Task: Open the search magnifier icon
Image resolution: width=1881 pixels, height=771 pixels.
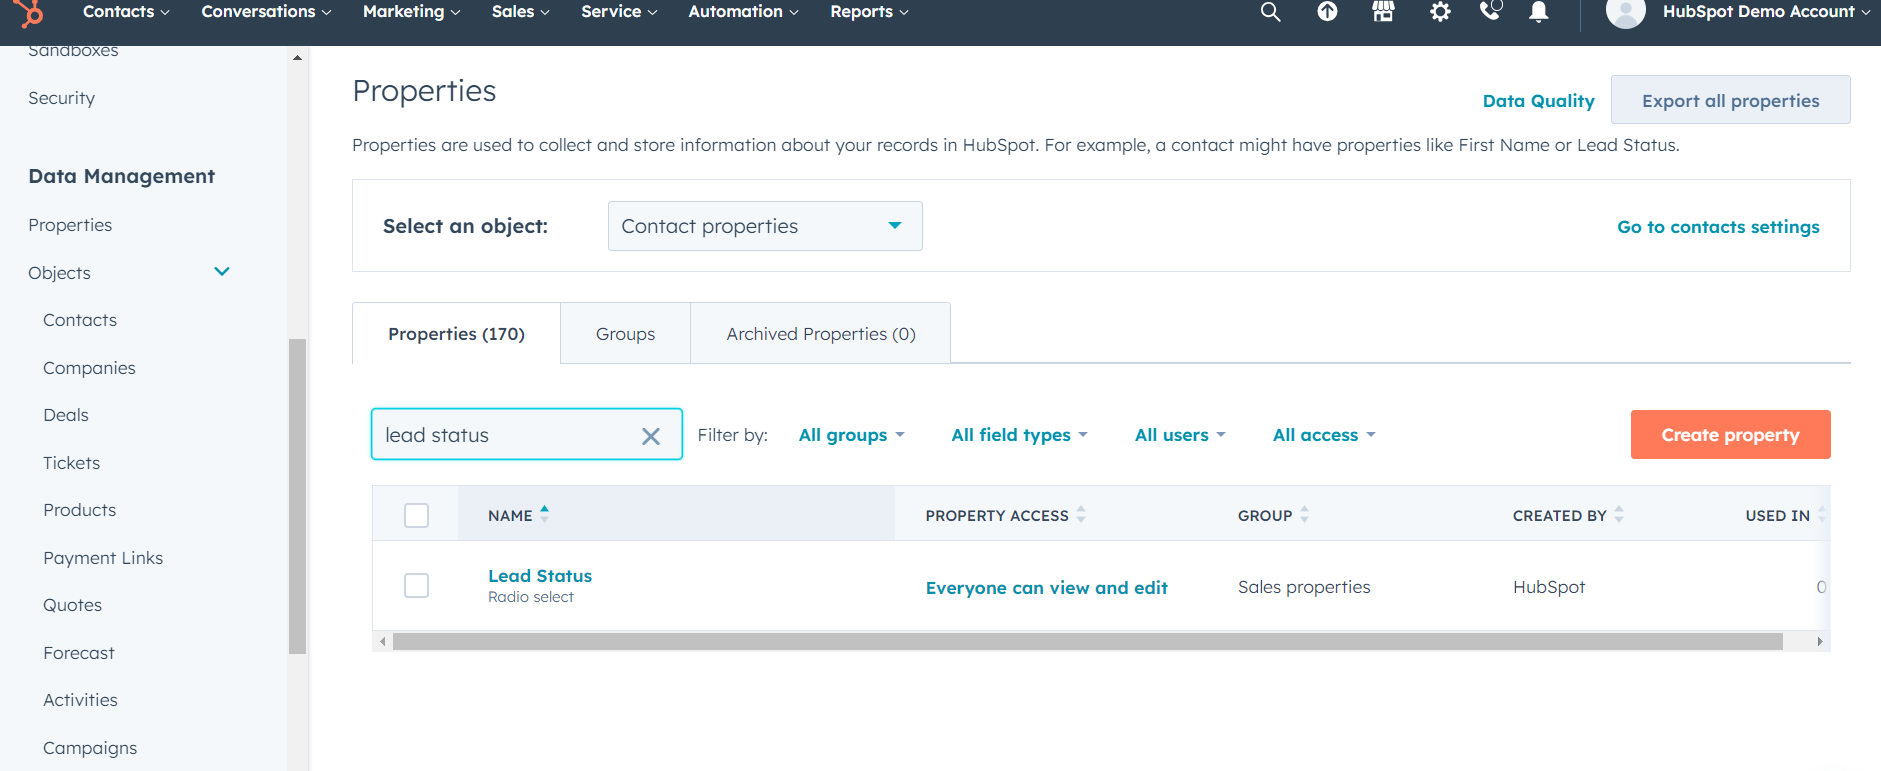Action: click(x=1270, y=12)
